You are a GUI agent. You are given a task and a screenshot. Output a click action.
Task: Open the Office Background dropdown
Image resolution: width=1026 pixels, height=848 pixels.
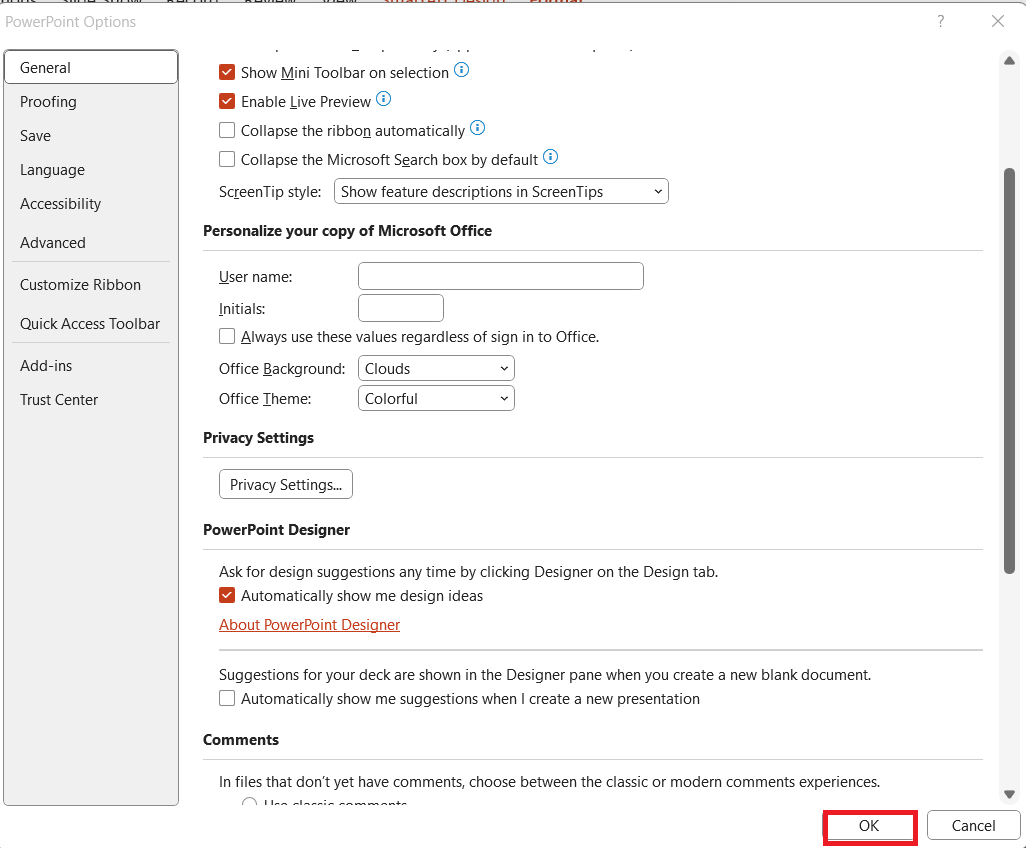point(436,368)
